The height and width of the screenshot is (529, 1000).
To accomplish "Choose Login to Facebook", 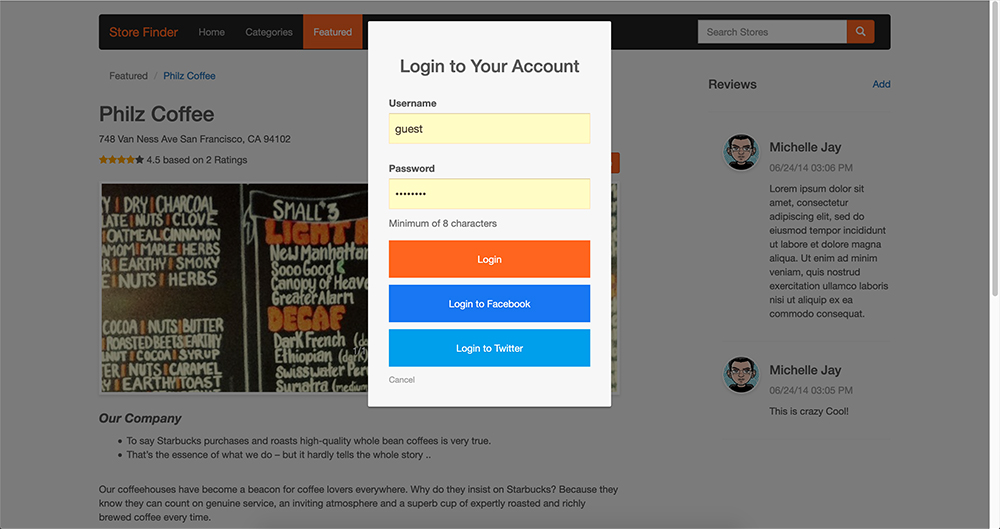I will 489,304.
